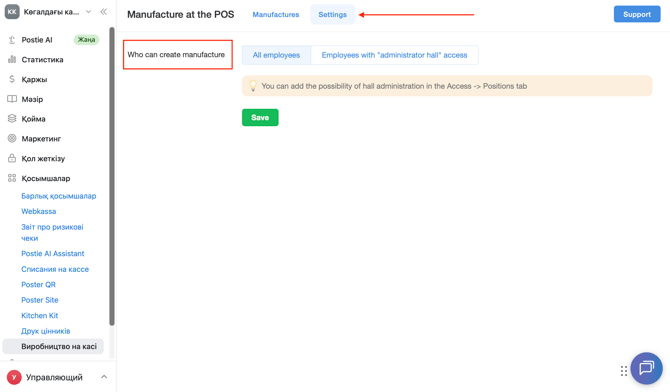The height and width of the screenshot is (392, 670).
Task: Open Қойма menu item
Action: pos(33,118)
